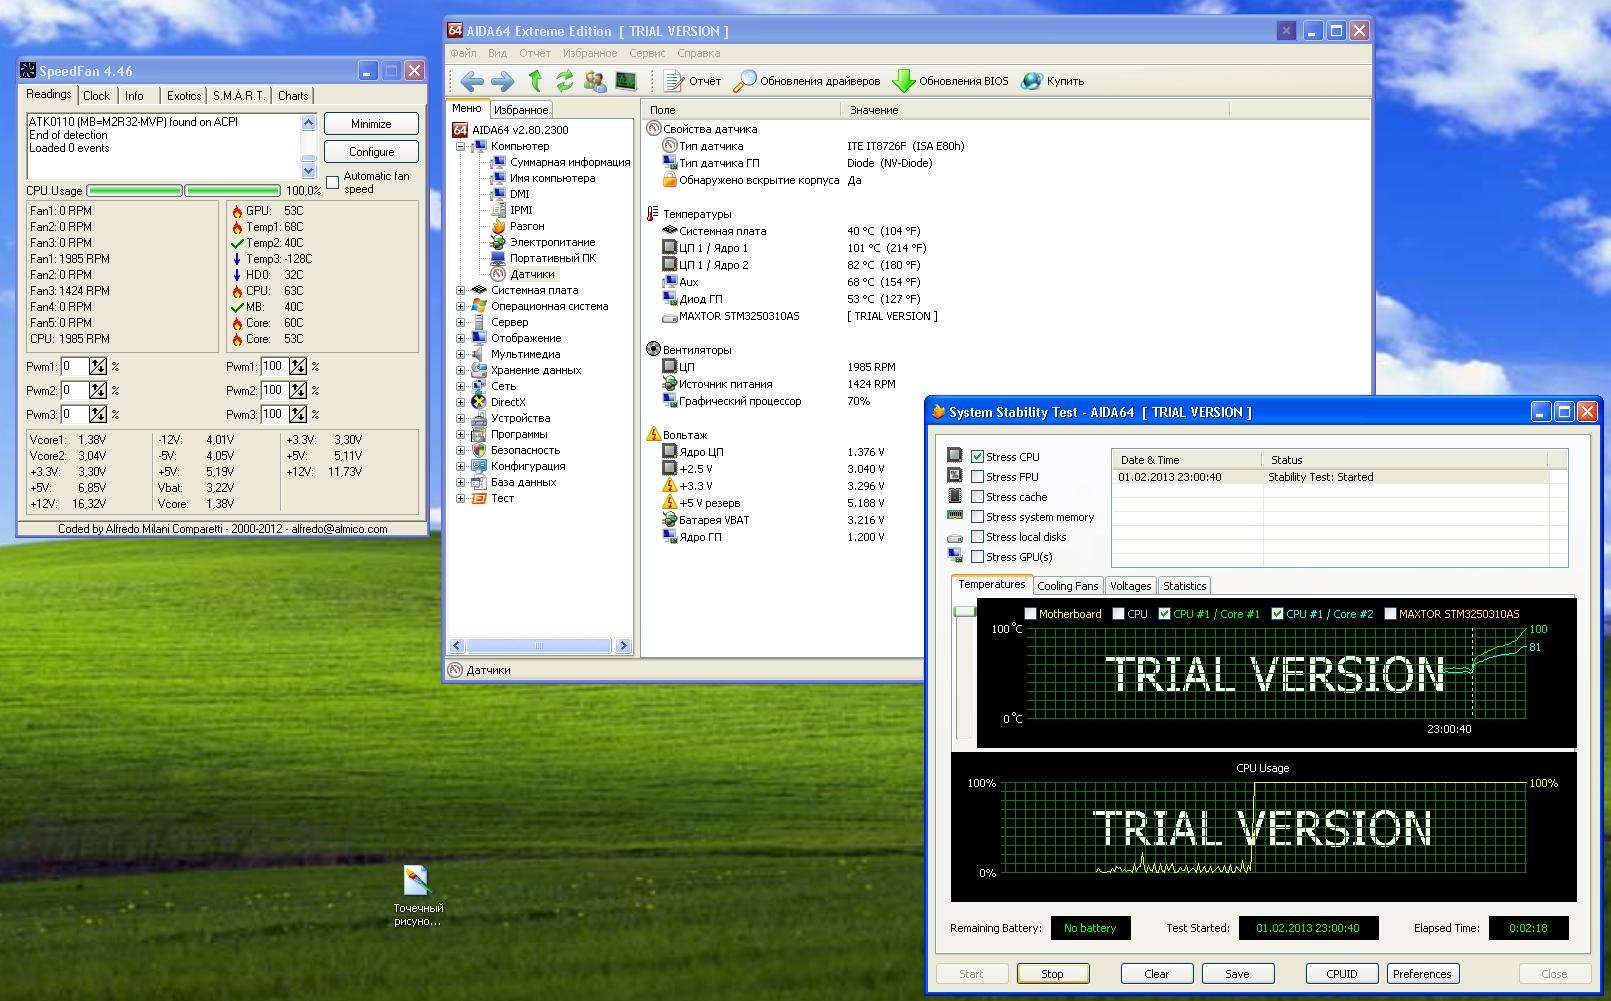
Task: Click the Refresh icon in AIDA64 toolbar
Action: pos(565,81)
